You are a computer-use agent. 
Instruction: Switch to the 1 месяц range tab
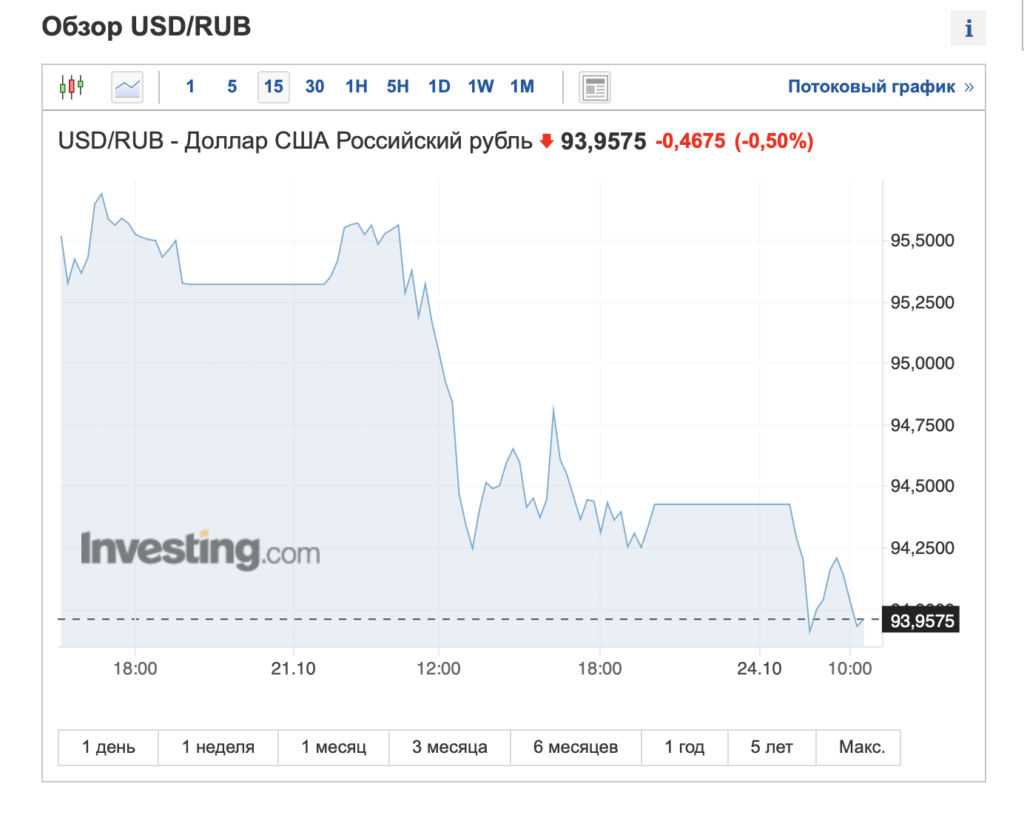click(x=335, y=747)
